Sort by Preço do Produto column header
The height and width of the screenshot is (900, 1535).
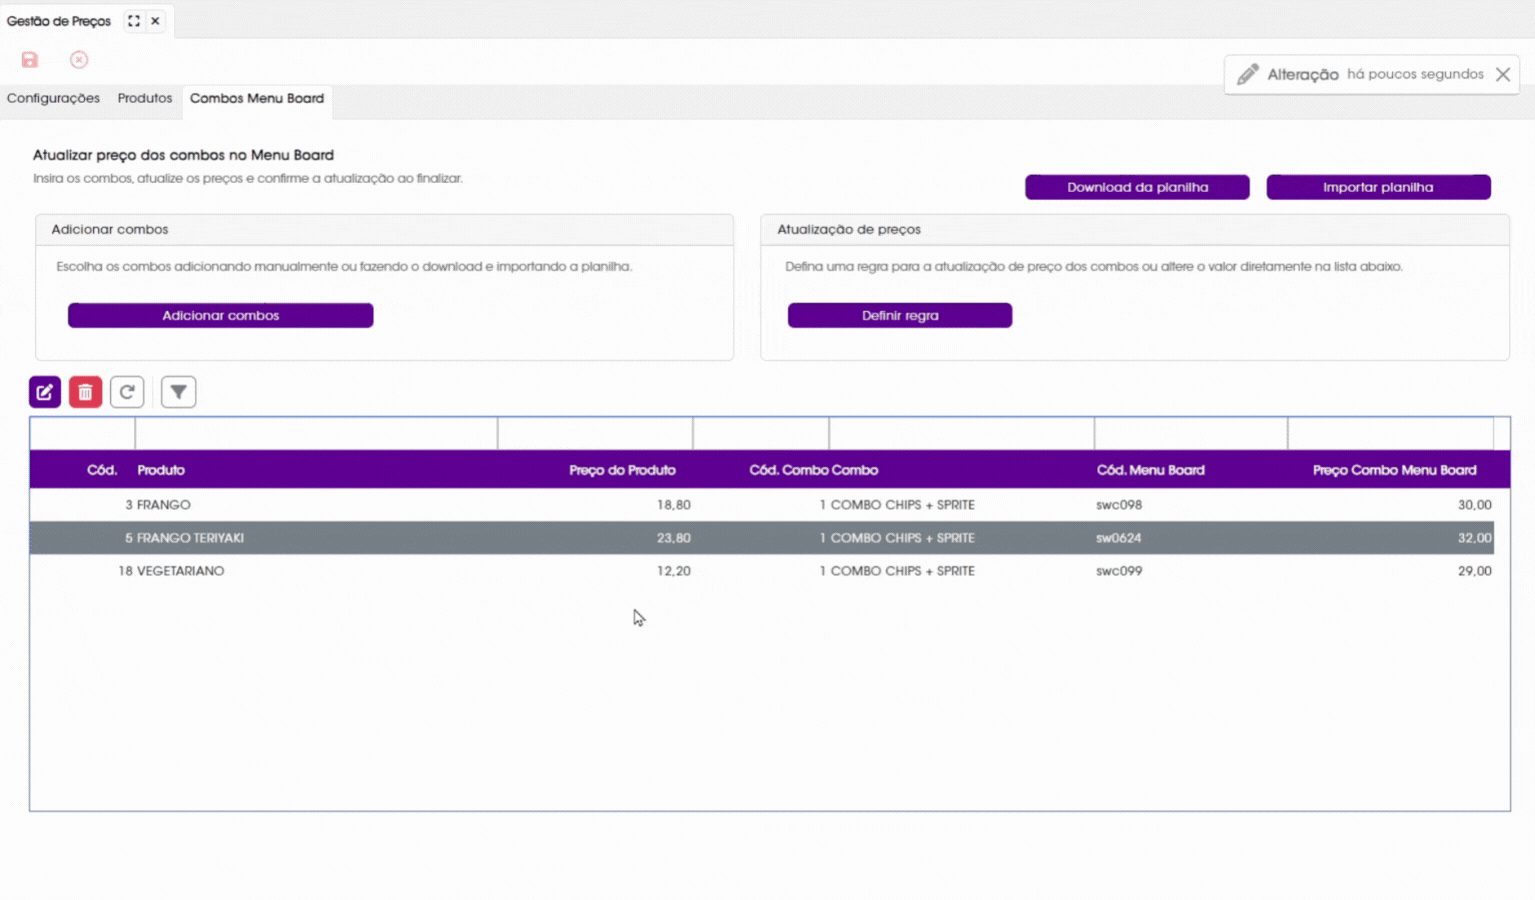(622, 470)
